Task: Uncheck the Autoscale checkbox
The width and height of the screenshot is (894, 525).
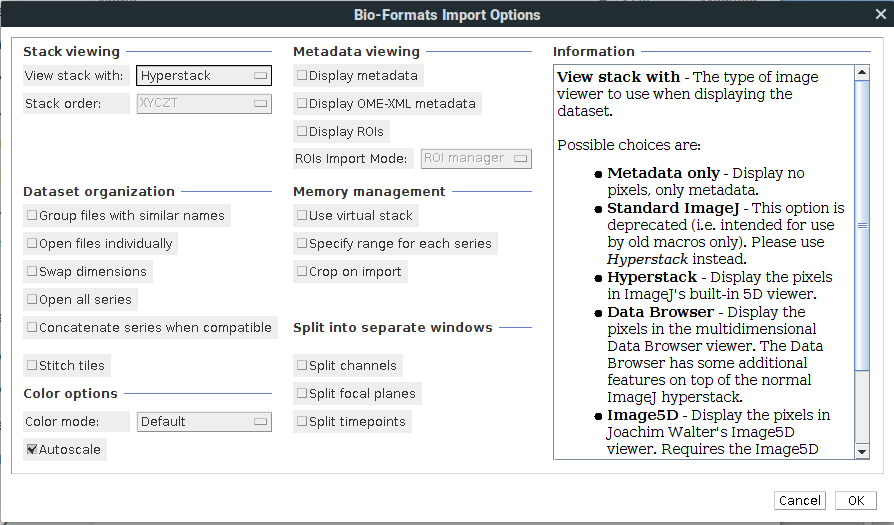Action: click(32, 450)
